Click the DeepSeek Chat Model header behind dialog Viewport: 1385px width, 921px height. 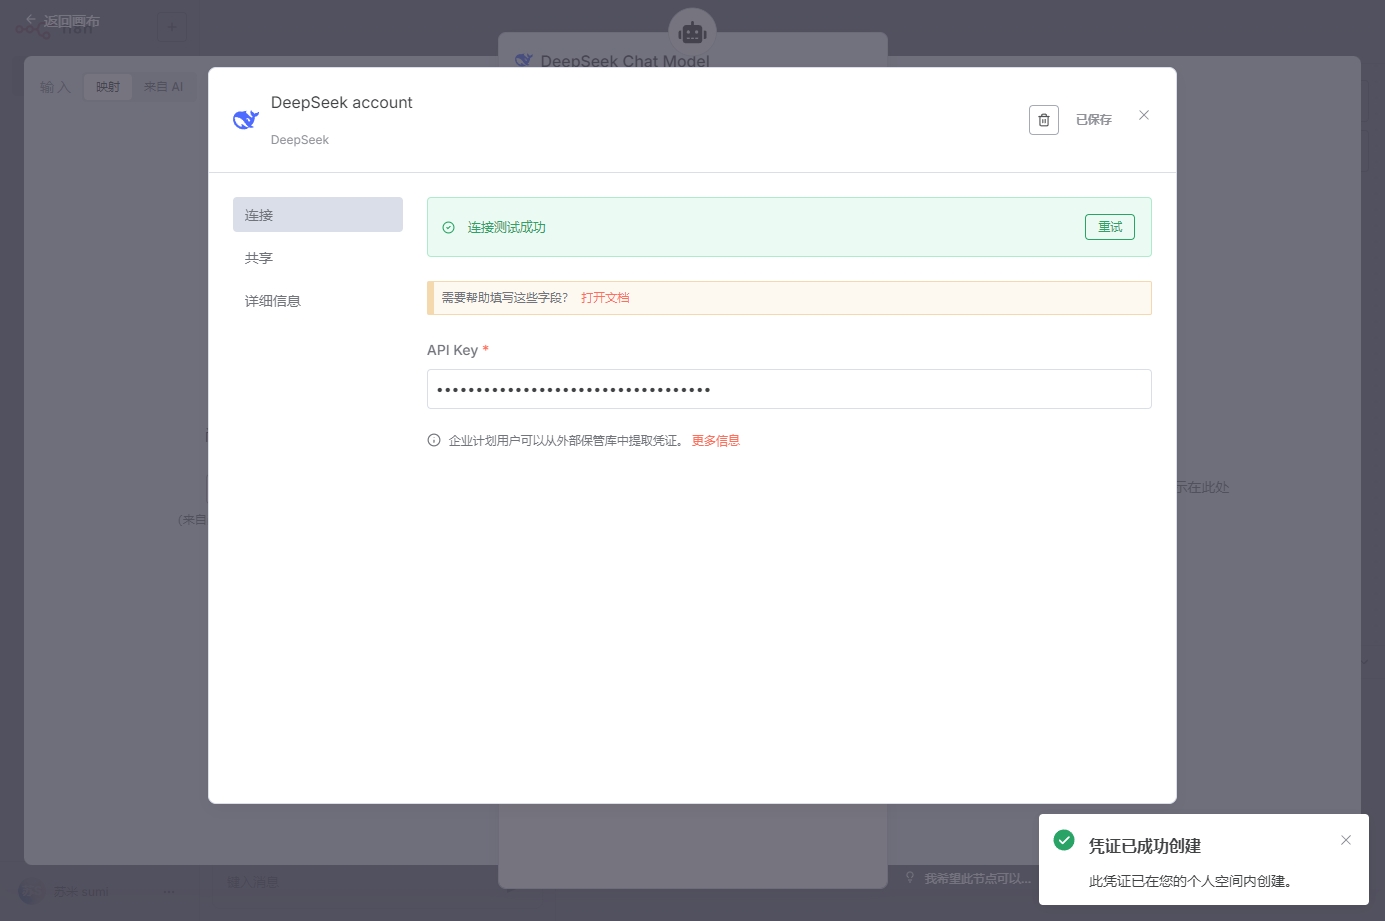(x=625, y=61)
